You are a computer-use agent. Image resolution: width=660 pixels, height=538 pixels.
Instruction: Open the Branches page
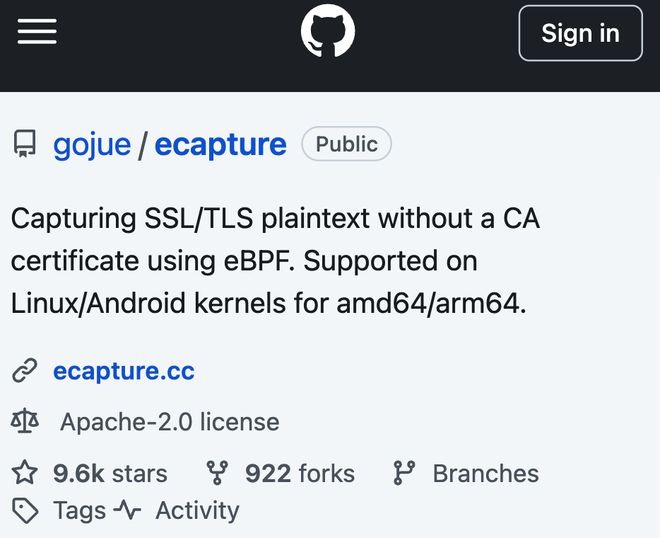(x=485, y=473)
